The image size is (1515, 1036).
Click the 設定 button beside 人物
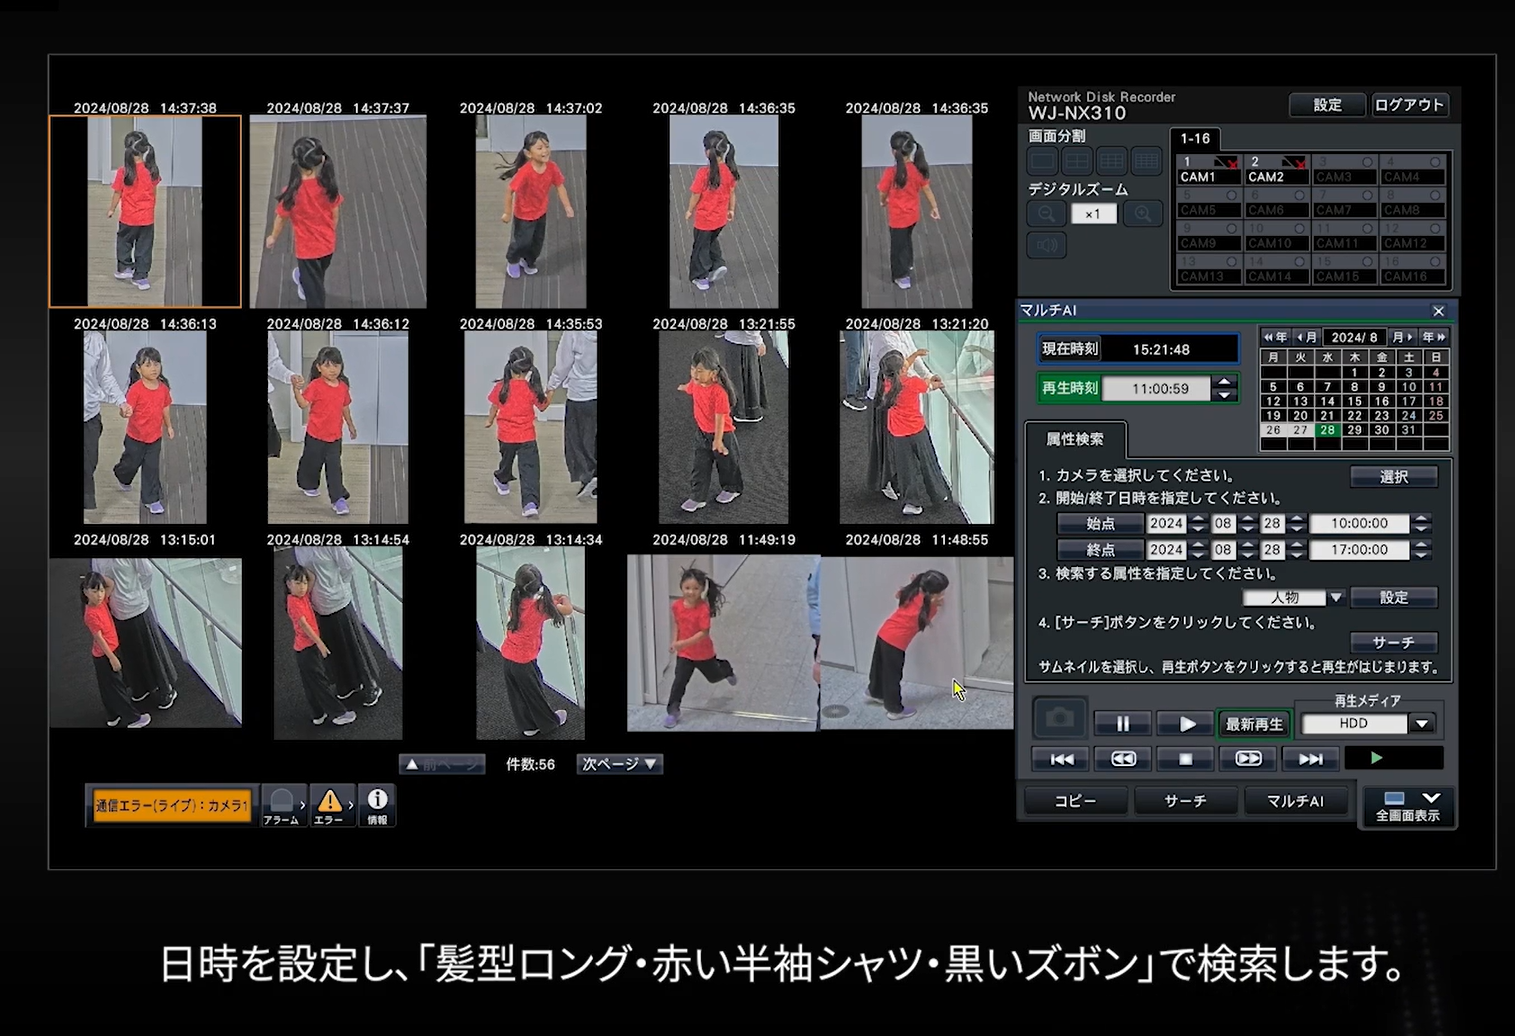click(x=1394, y=598)
